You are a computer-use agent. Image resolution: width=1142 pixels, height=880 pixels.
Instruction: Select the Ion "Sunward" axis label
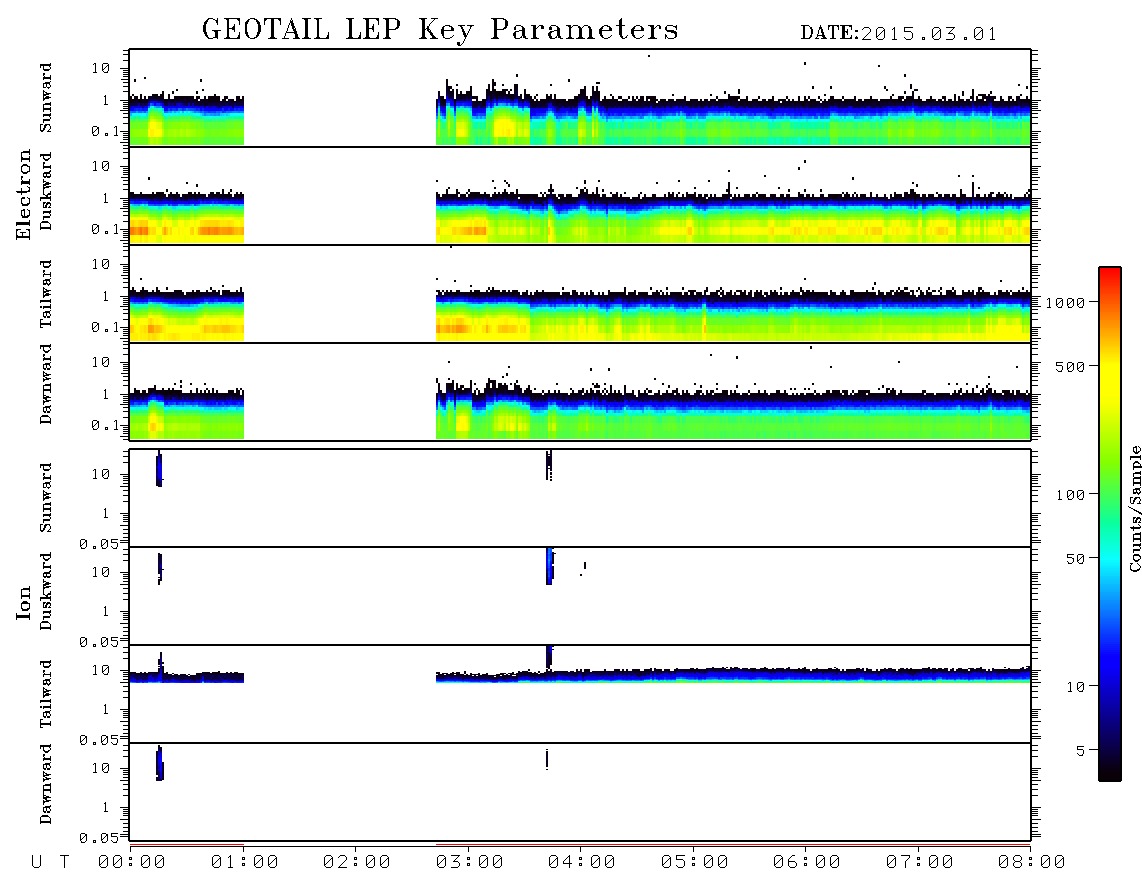(46, 498)
